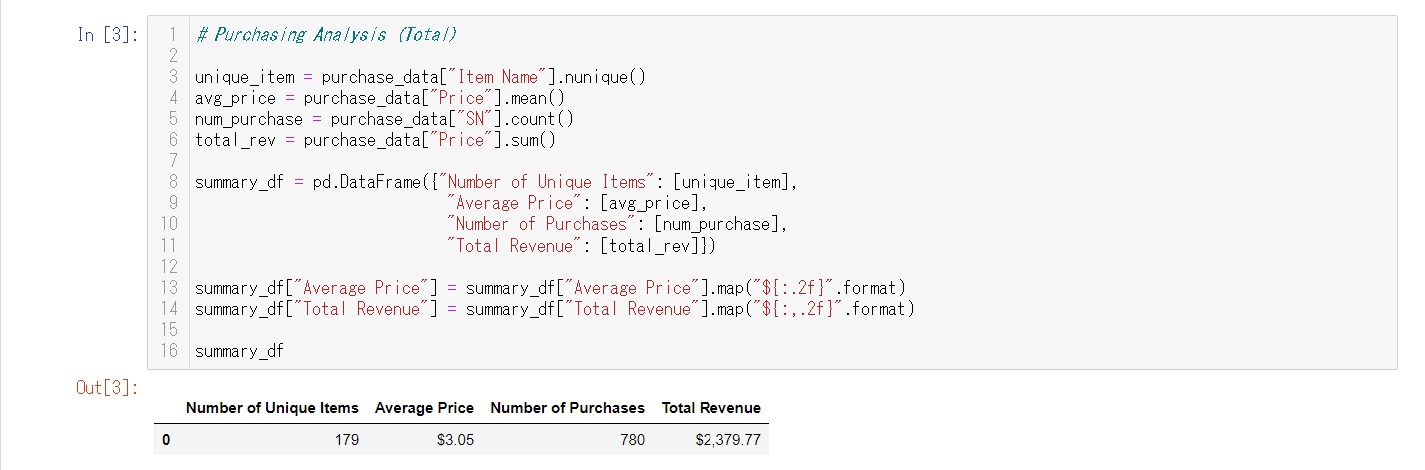Click the Number of Purchases column header
The image size is (1425, 470).
568,408
